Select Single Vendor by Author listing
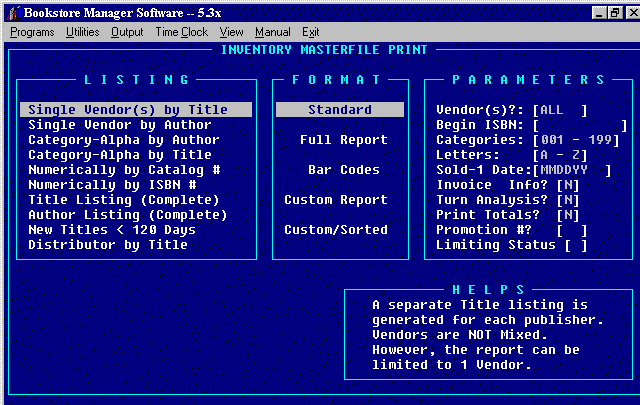640x405 pixels. click(x=120, y=125)
